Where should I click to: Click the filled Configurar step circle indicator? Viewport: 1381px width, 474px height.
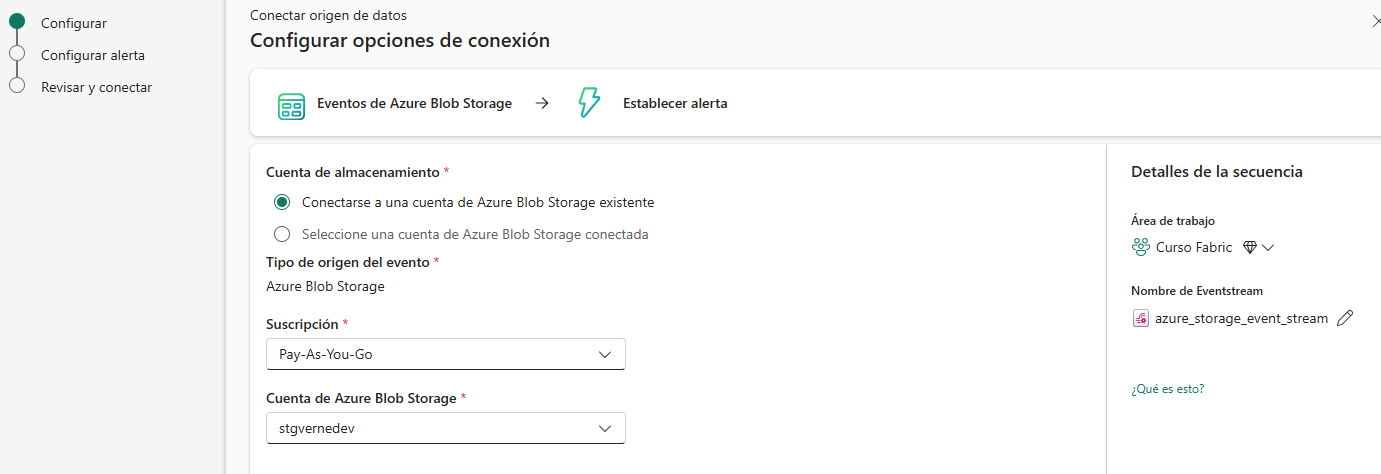coord(17,22)
